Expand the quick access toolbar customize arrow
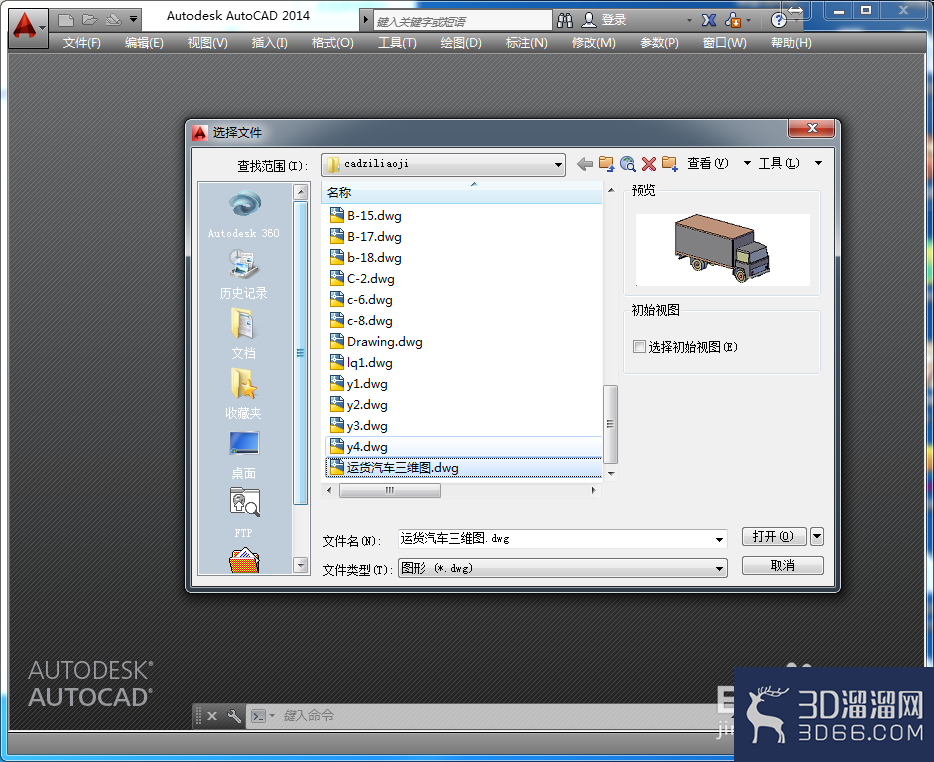Viewport: 934px width, 762px height. [x=133, y=20]
